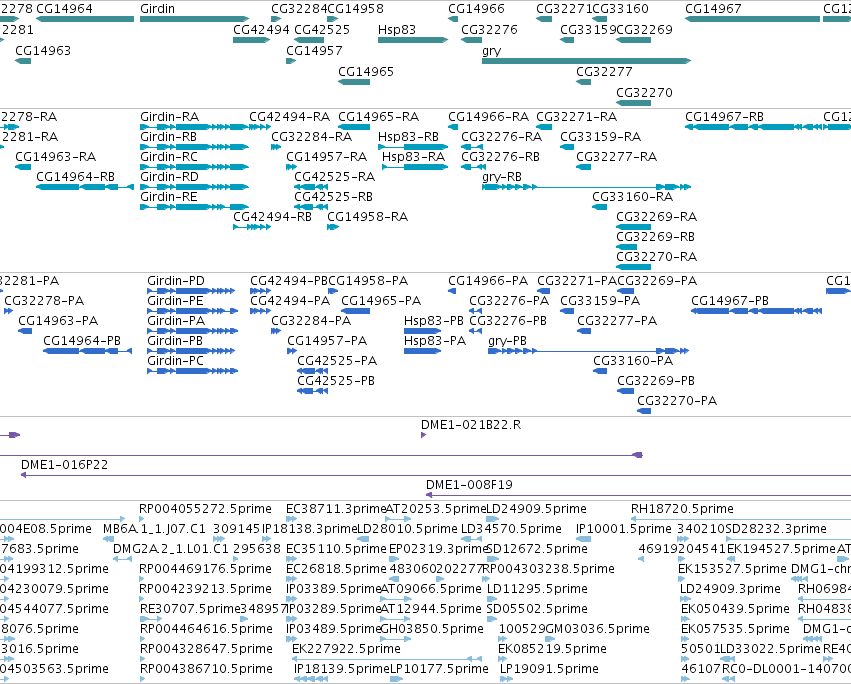Select transcript CG42494-RB label
Screen dimensions: 851x684
click(x=272, y=217)
